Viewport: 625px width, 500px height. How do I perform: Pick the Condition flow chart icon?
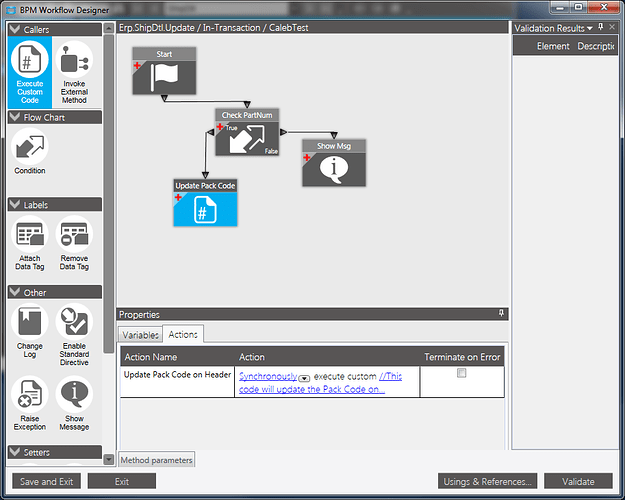(29, 152)
